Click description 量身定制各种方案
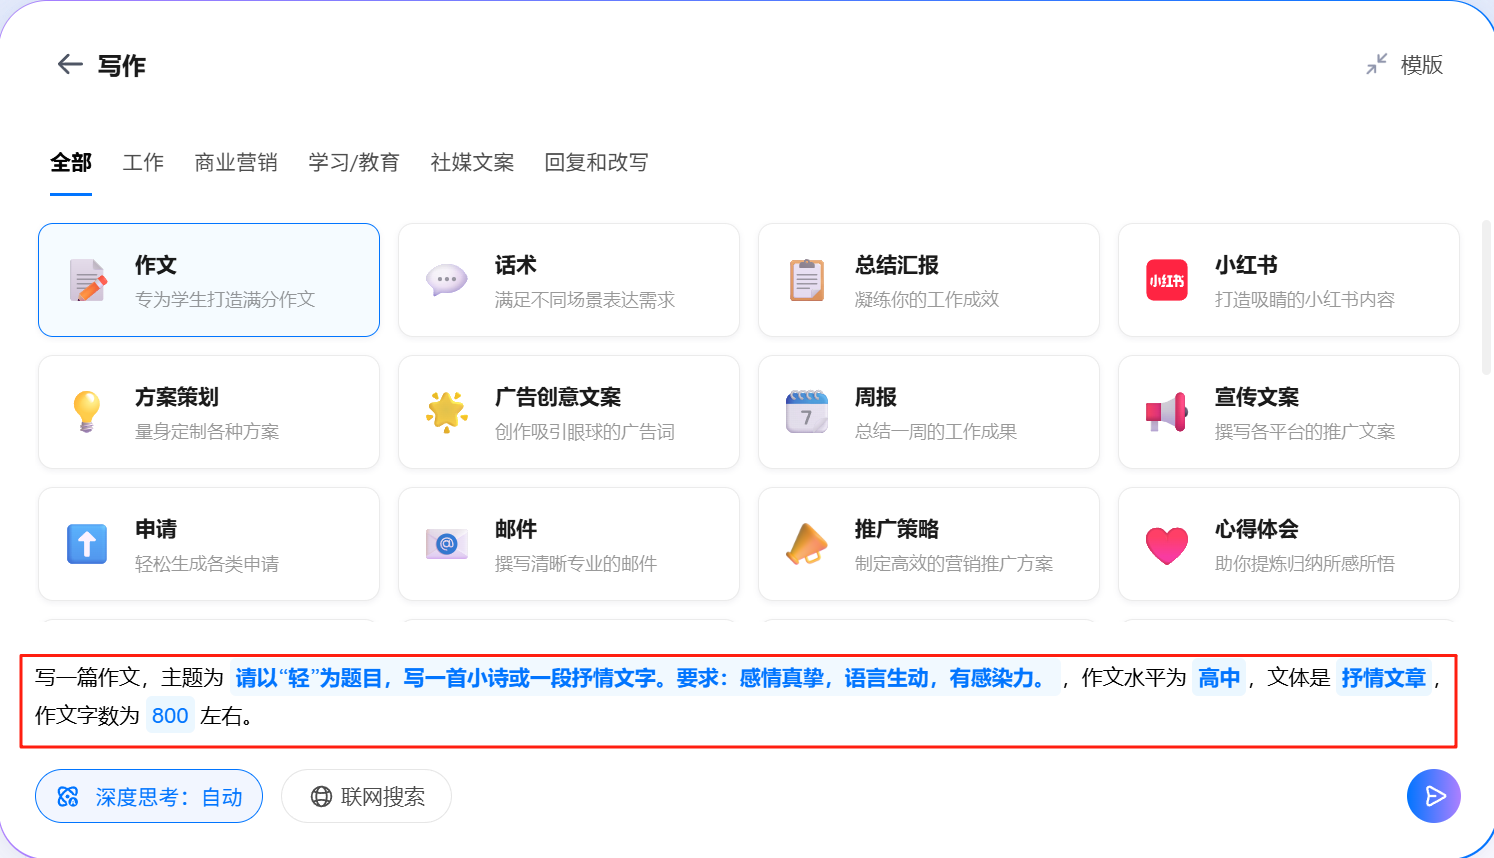 click(207, 431)
